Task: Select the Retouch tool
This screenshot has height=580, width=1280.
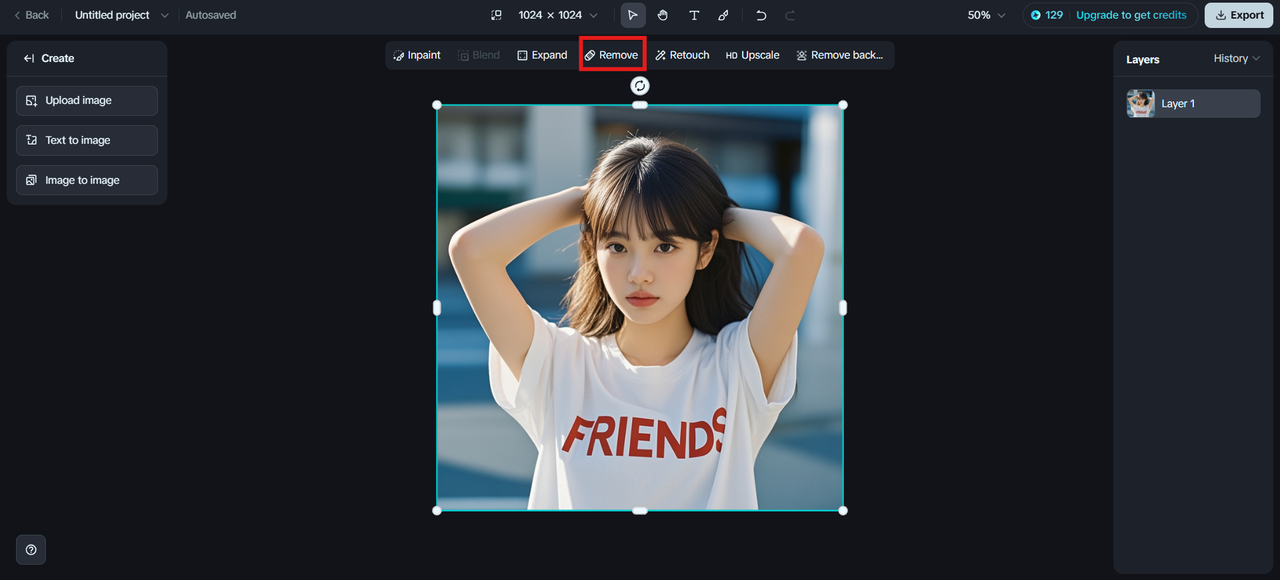Action: click(682, 55)
